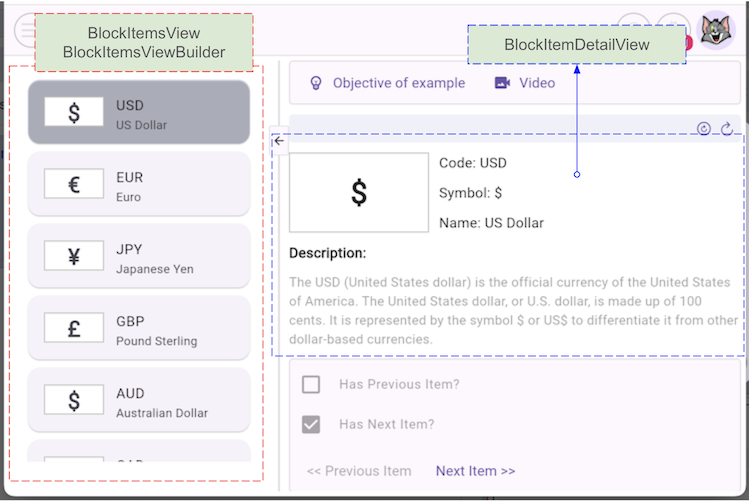
Task: Toggle the Has Previous Item checkbox
Action: [311, 384]
